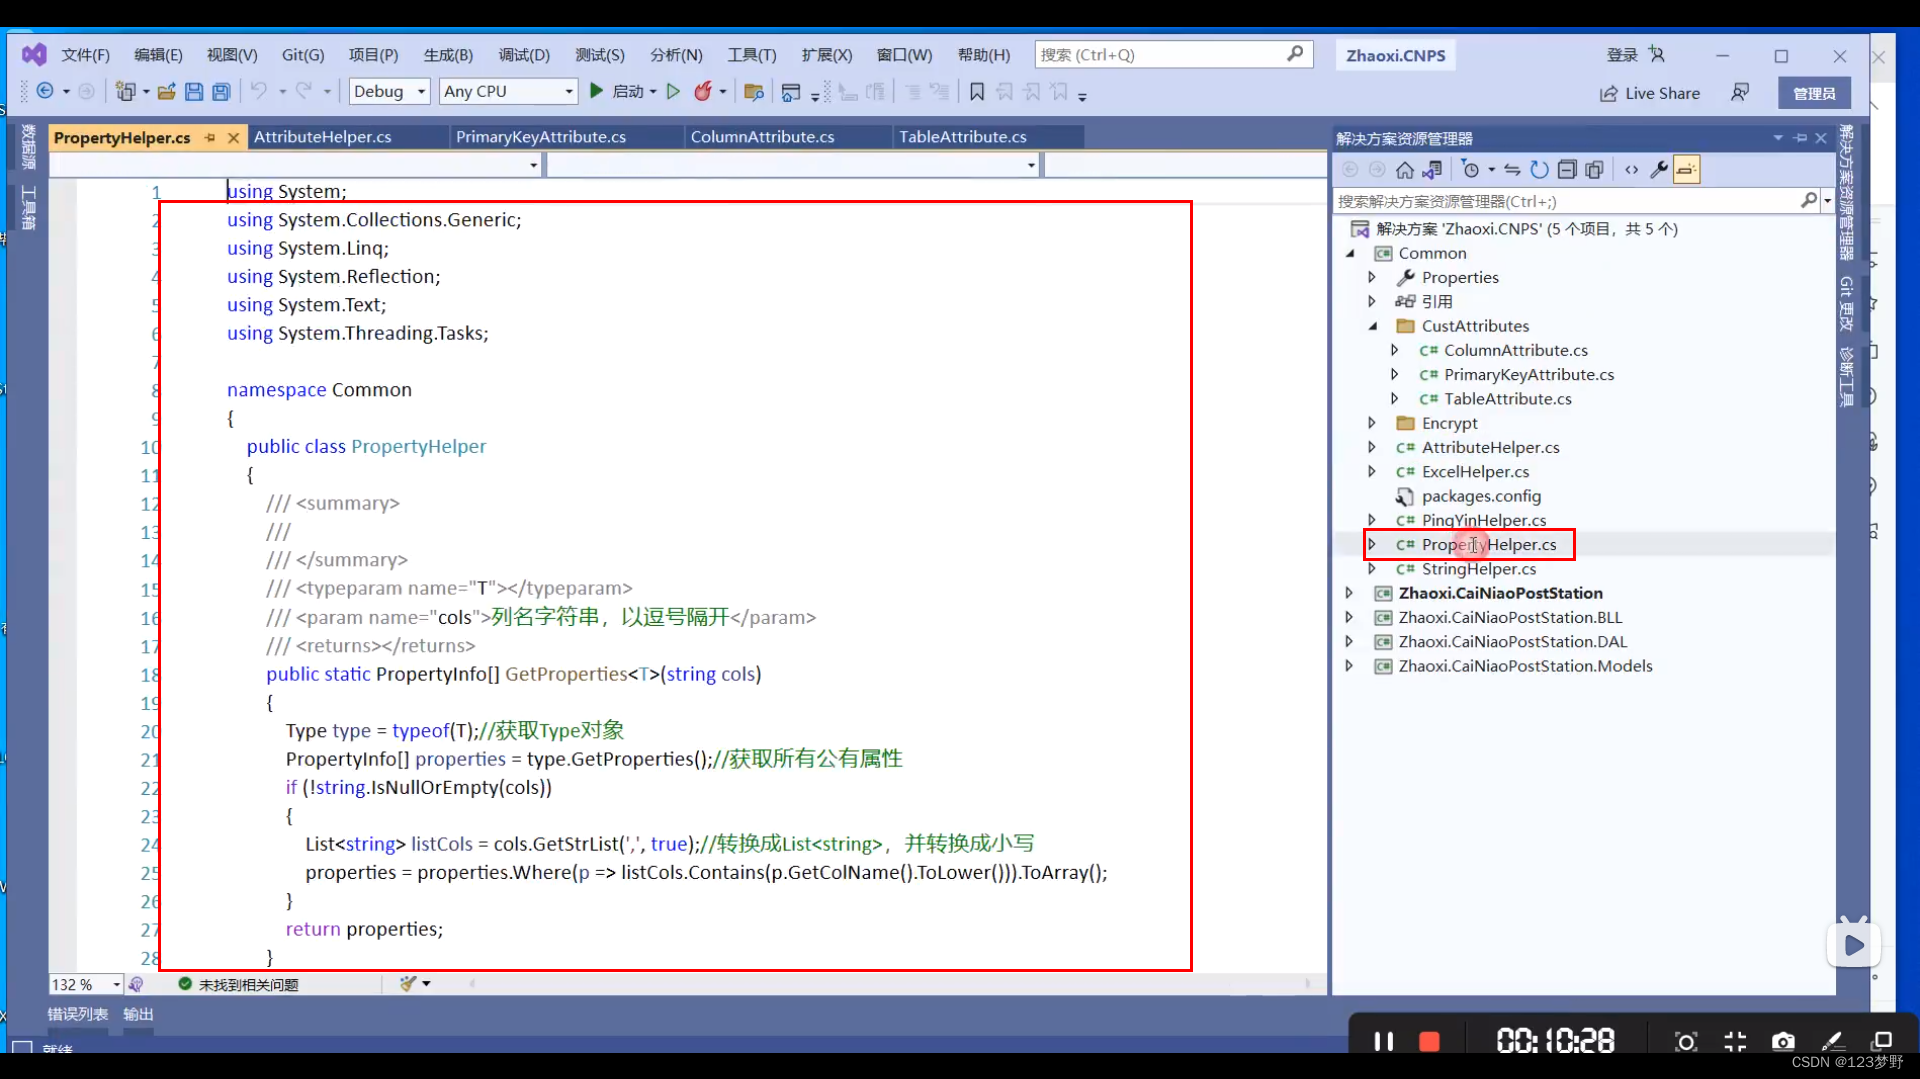Image resolution: width=1920 pixels, height=1079 pixels.
Task: Click sync with active document icon
Action: click(1512, 170)
